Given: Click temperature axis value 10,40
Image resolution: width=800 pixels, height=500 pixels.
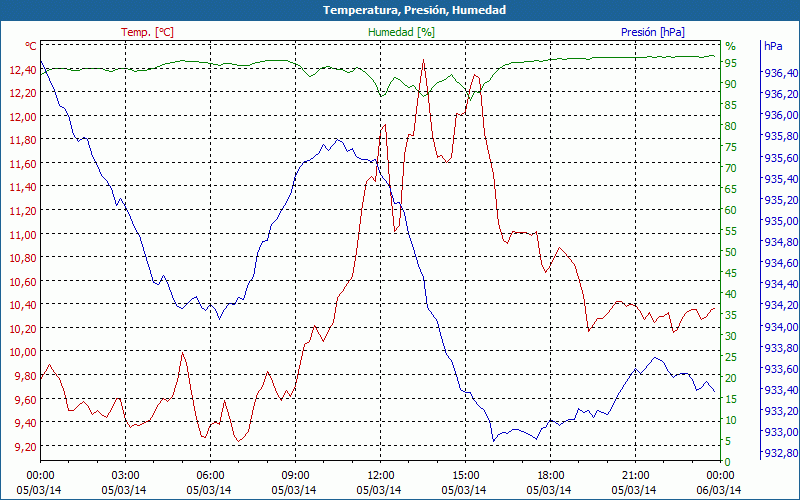Looking at the screenshot, I should point(23,305).
